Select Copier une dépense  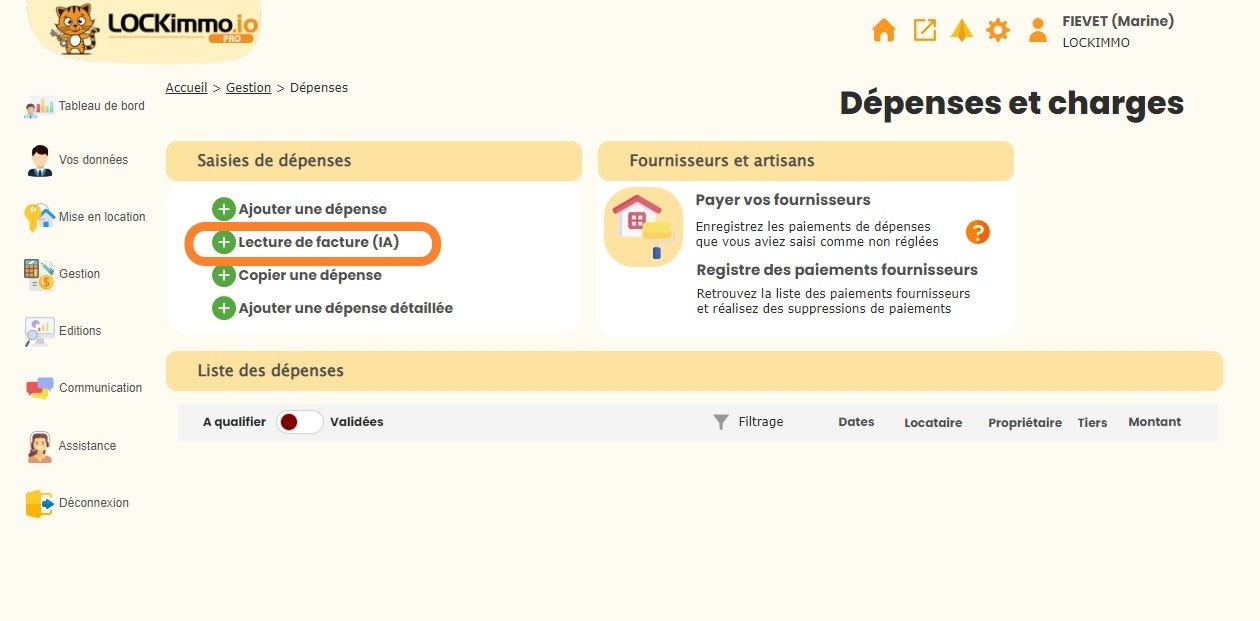[x=309, y=275]
